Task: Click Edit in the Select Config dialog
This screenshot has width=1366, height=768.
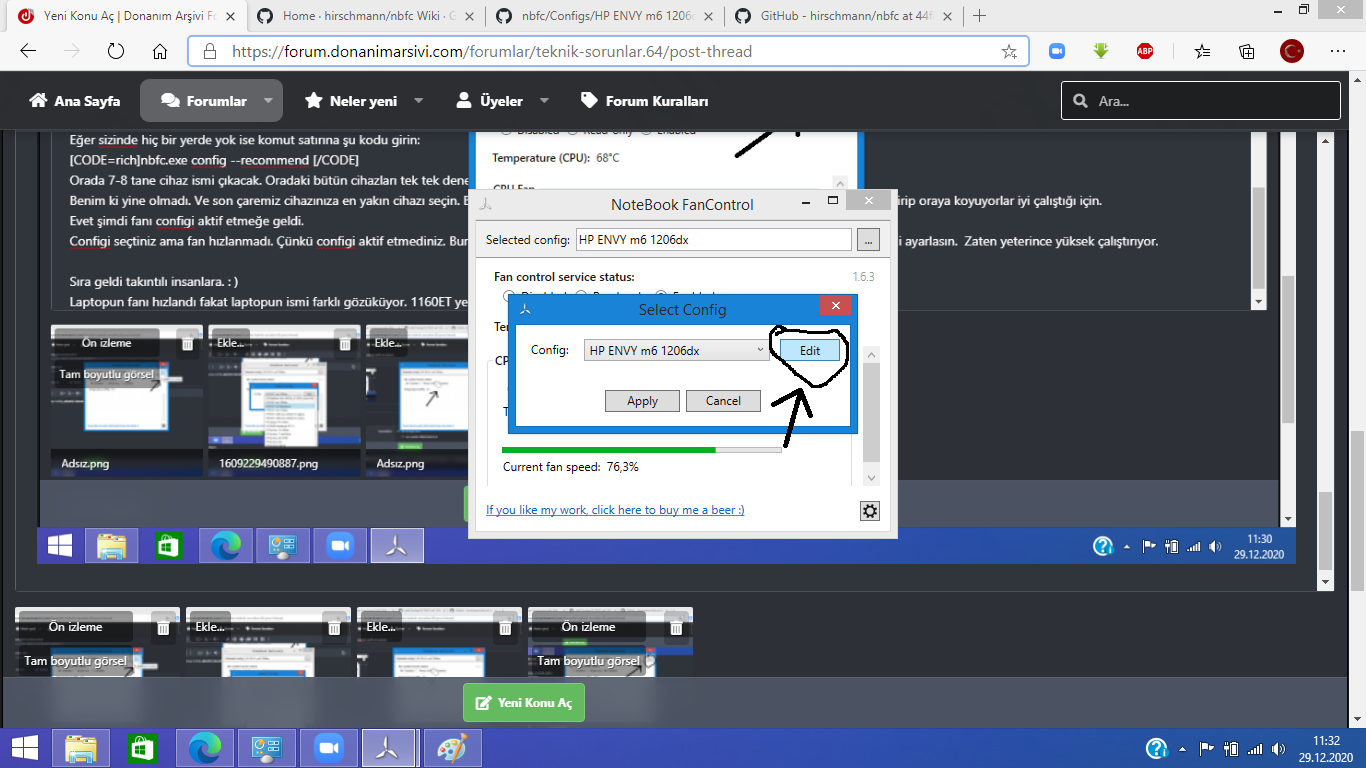Action: coord(810,350)
